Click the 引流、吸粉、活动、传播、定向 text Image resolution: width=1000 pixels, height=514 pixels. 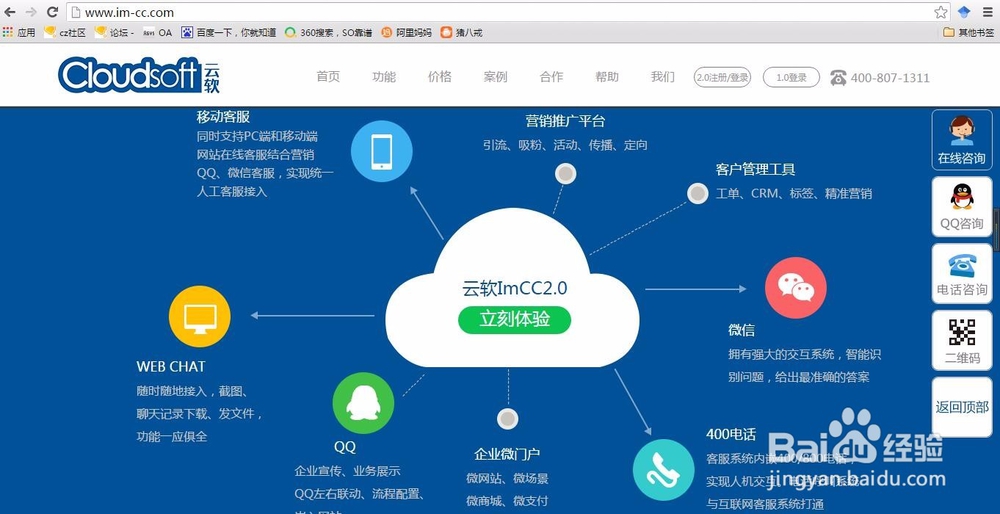pyautogui.click(x=565, y=145)
